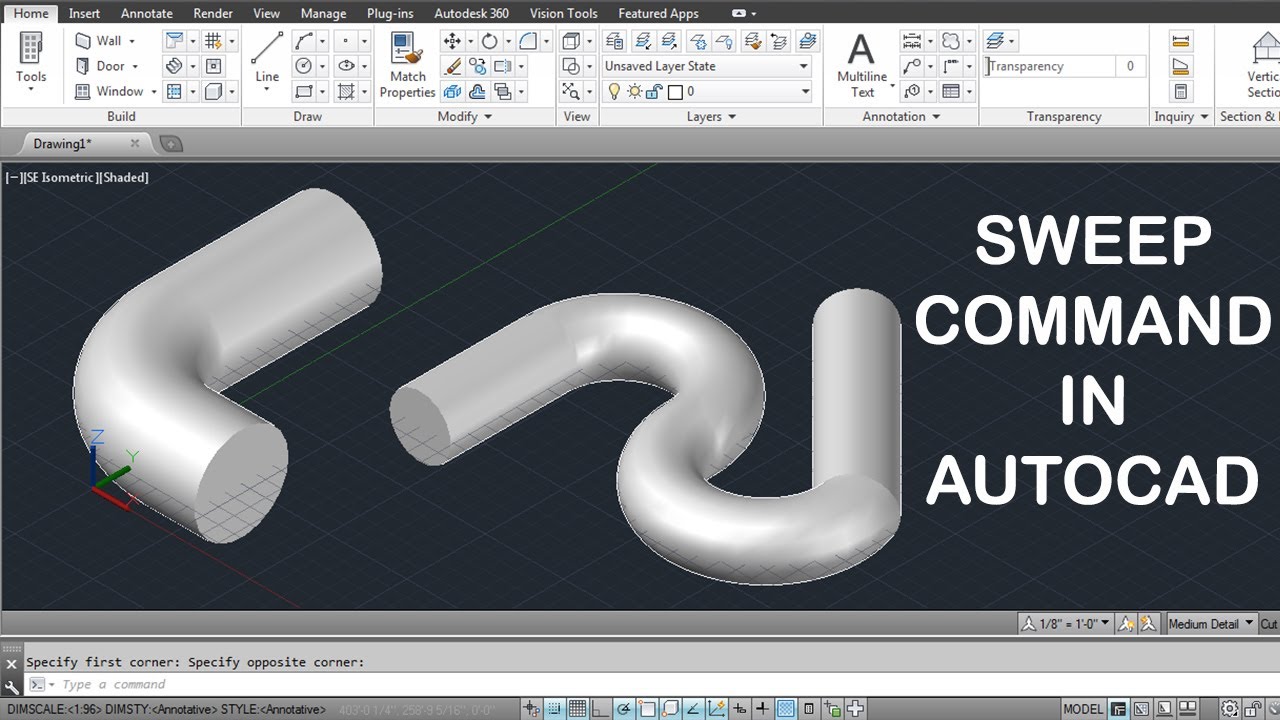Select the Window tool in Build panel

108,91
